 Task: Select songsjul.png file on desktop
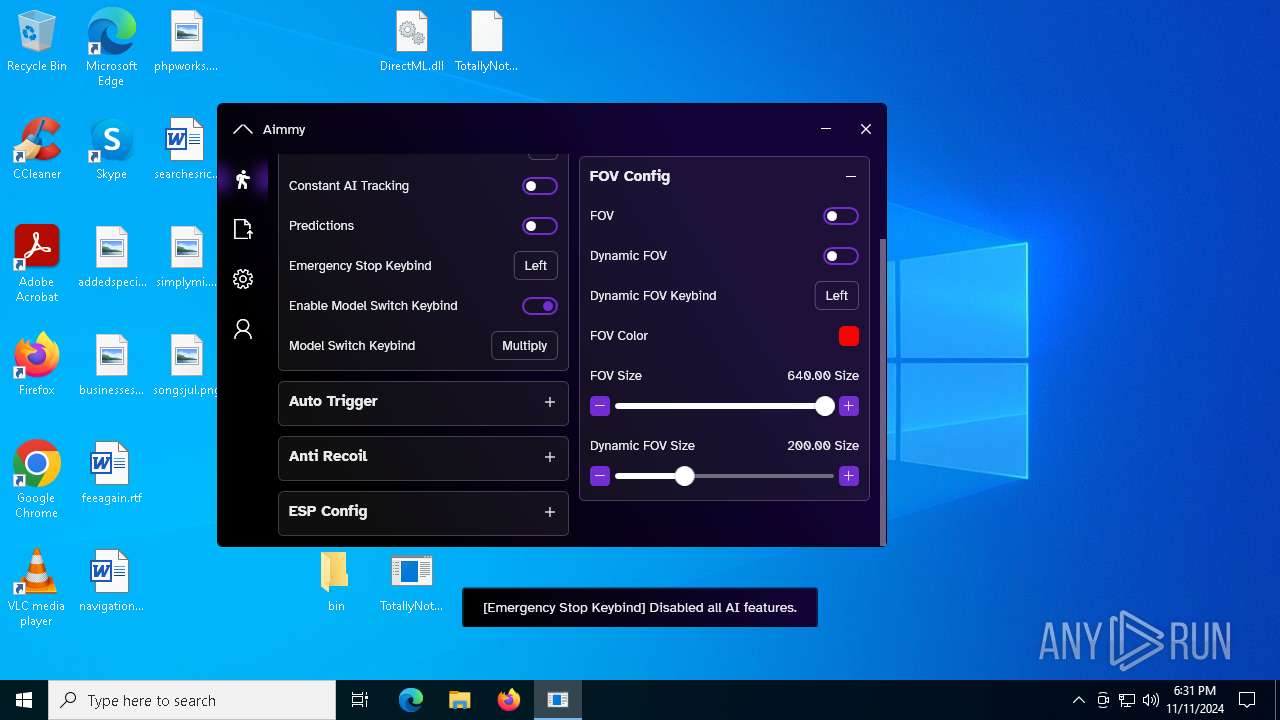click(186, 365)
